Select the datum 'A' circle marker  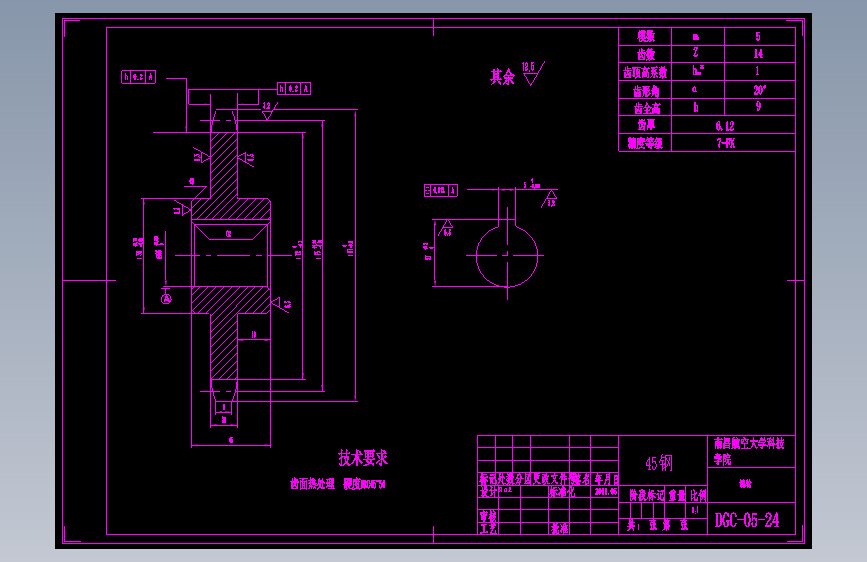click(x=166, y=299)
